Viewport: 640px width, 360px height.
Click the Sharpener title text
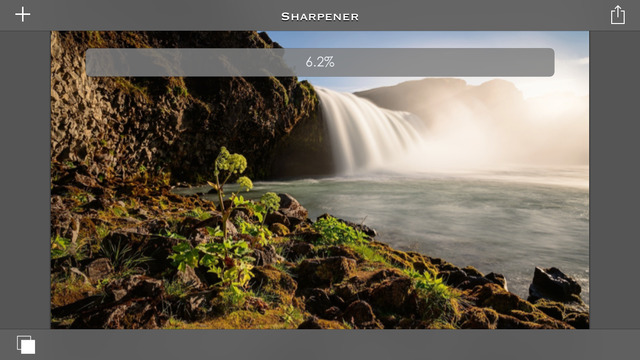[x=320, y=17]
